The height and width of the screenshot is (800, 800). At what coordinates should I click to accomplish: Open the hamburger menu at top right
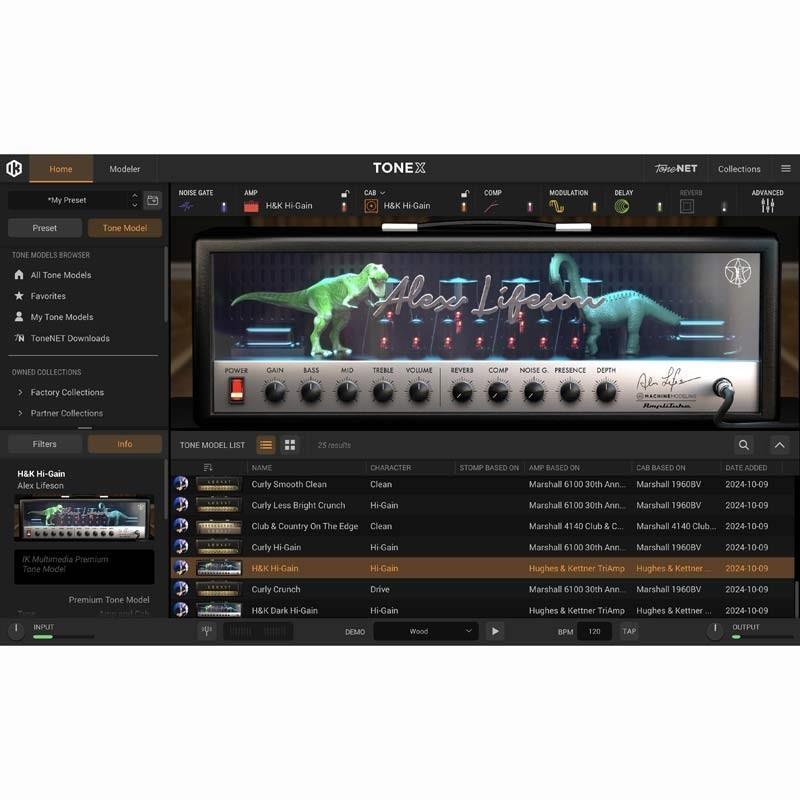click(786, 169)
